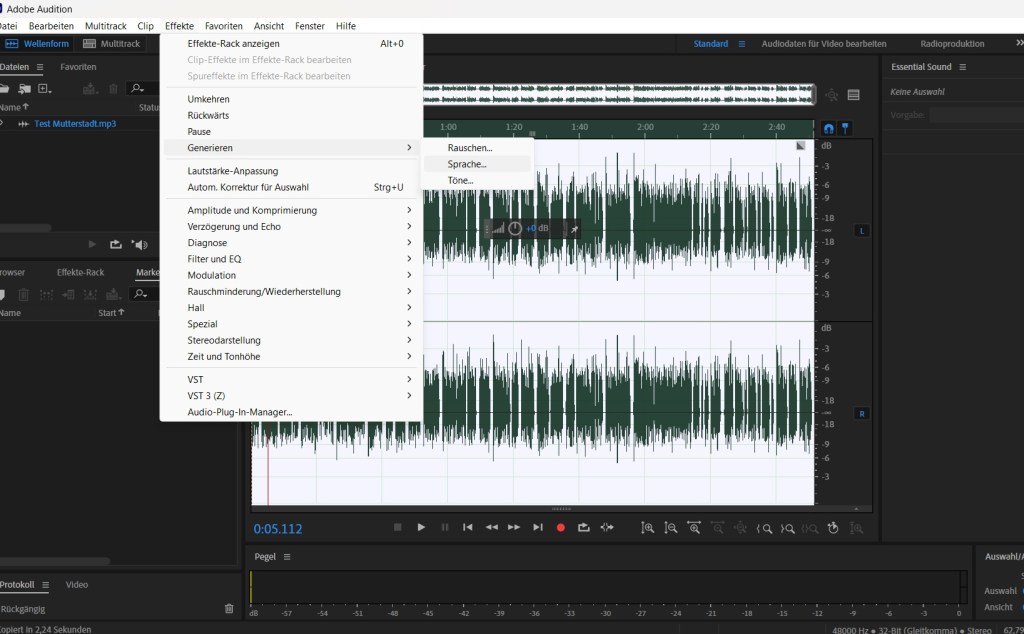Viewport: 1024px width, 634px height.
Task: Toggle loop playback in the transport bar
Action: tap(584, 527)
